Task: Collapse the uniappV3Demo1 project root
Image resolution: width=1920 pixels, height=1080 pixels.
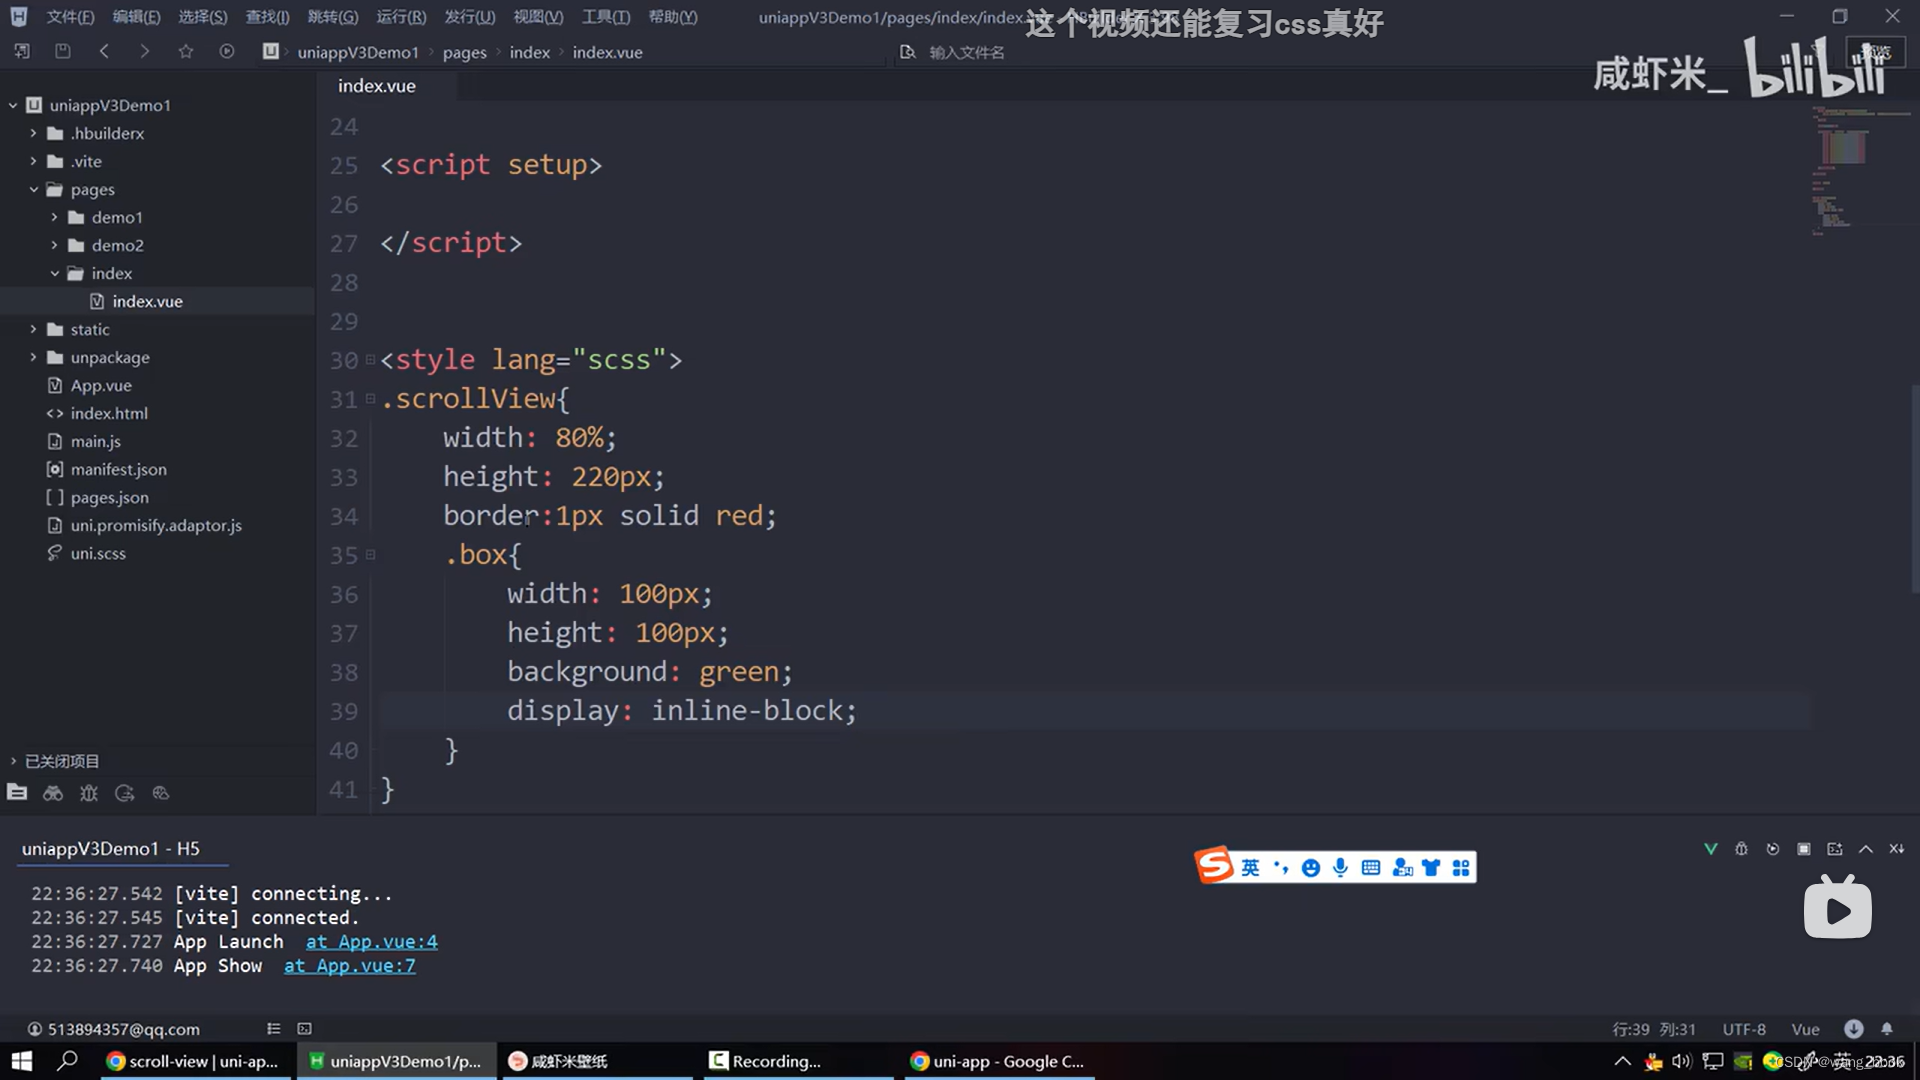Action: coord(13,105)
